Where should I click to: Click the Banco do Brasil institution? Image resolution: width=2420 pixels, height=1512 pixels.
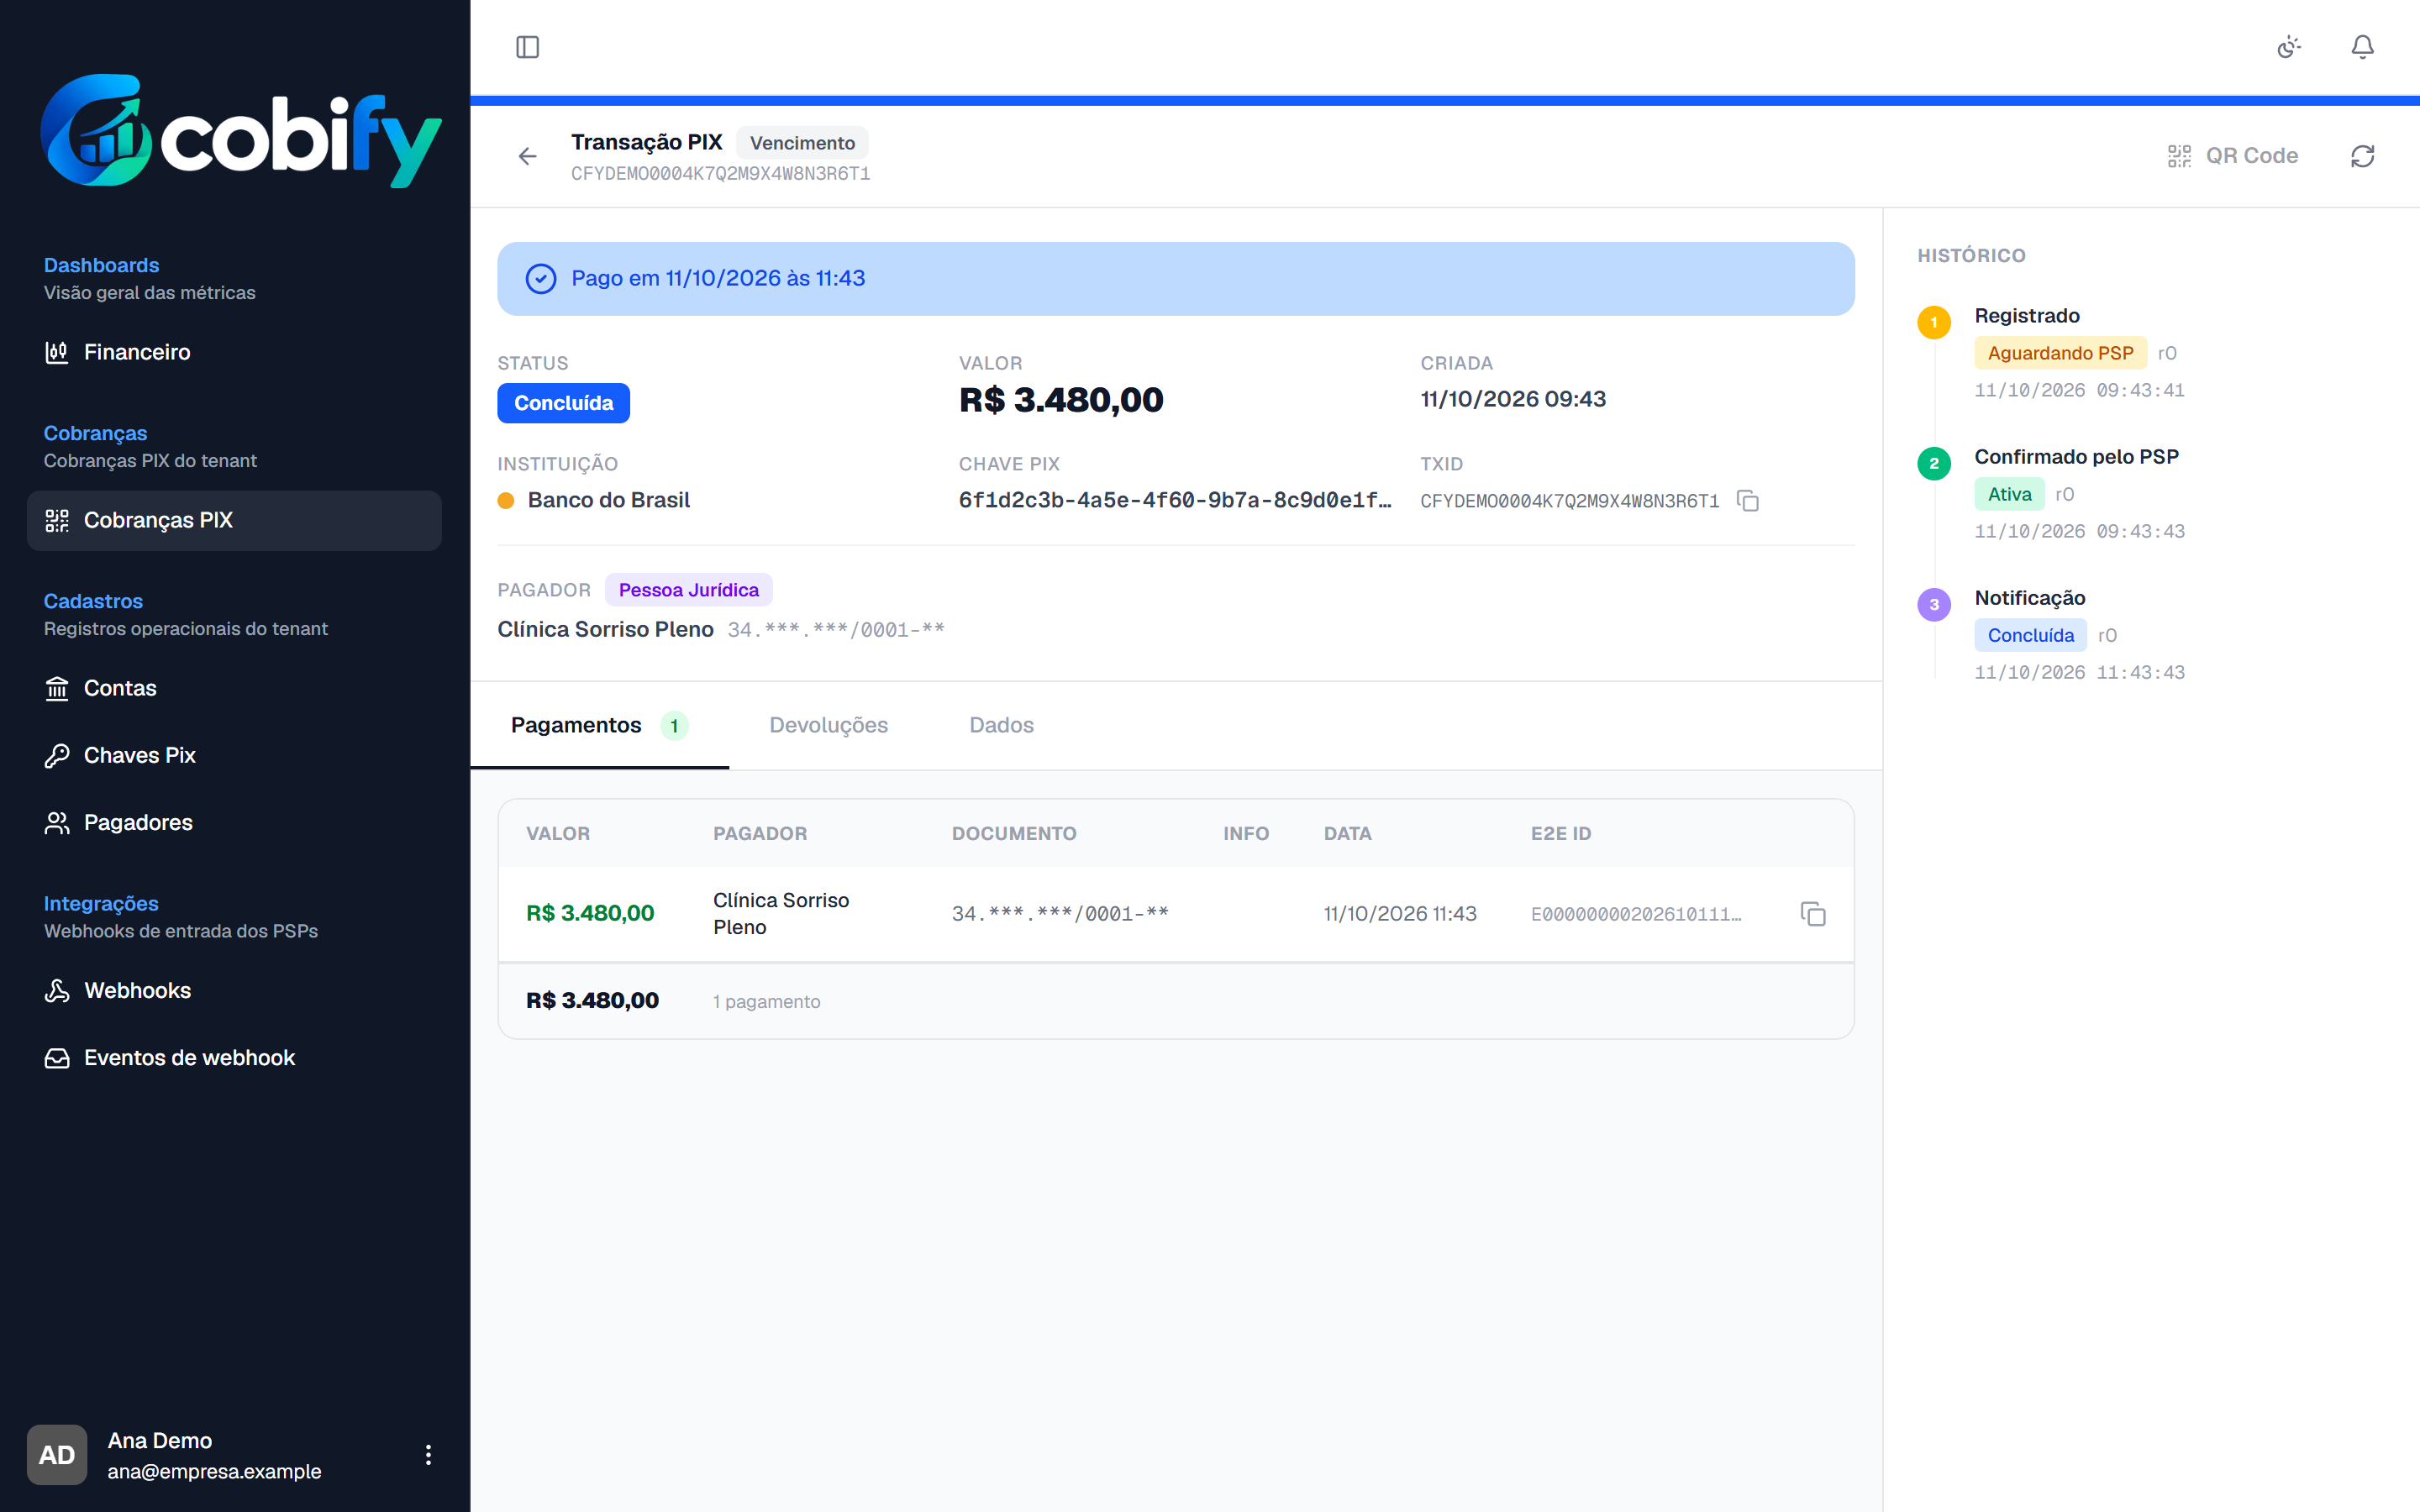click(x=594, y=500)
